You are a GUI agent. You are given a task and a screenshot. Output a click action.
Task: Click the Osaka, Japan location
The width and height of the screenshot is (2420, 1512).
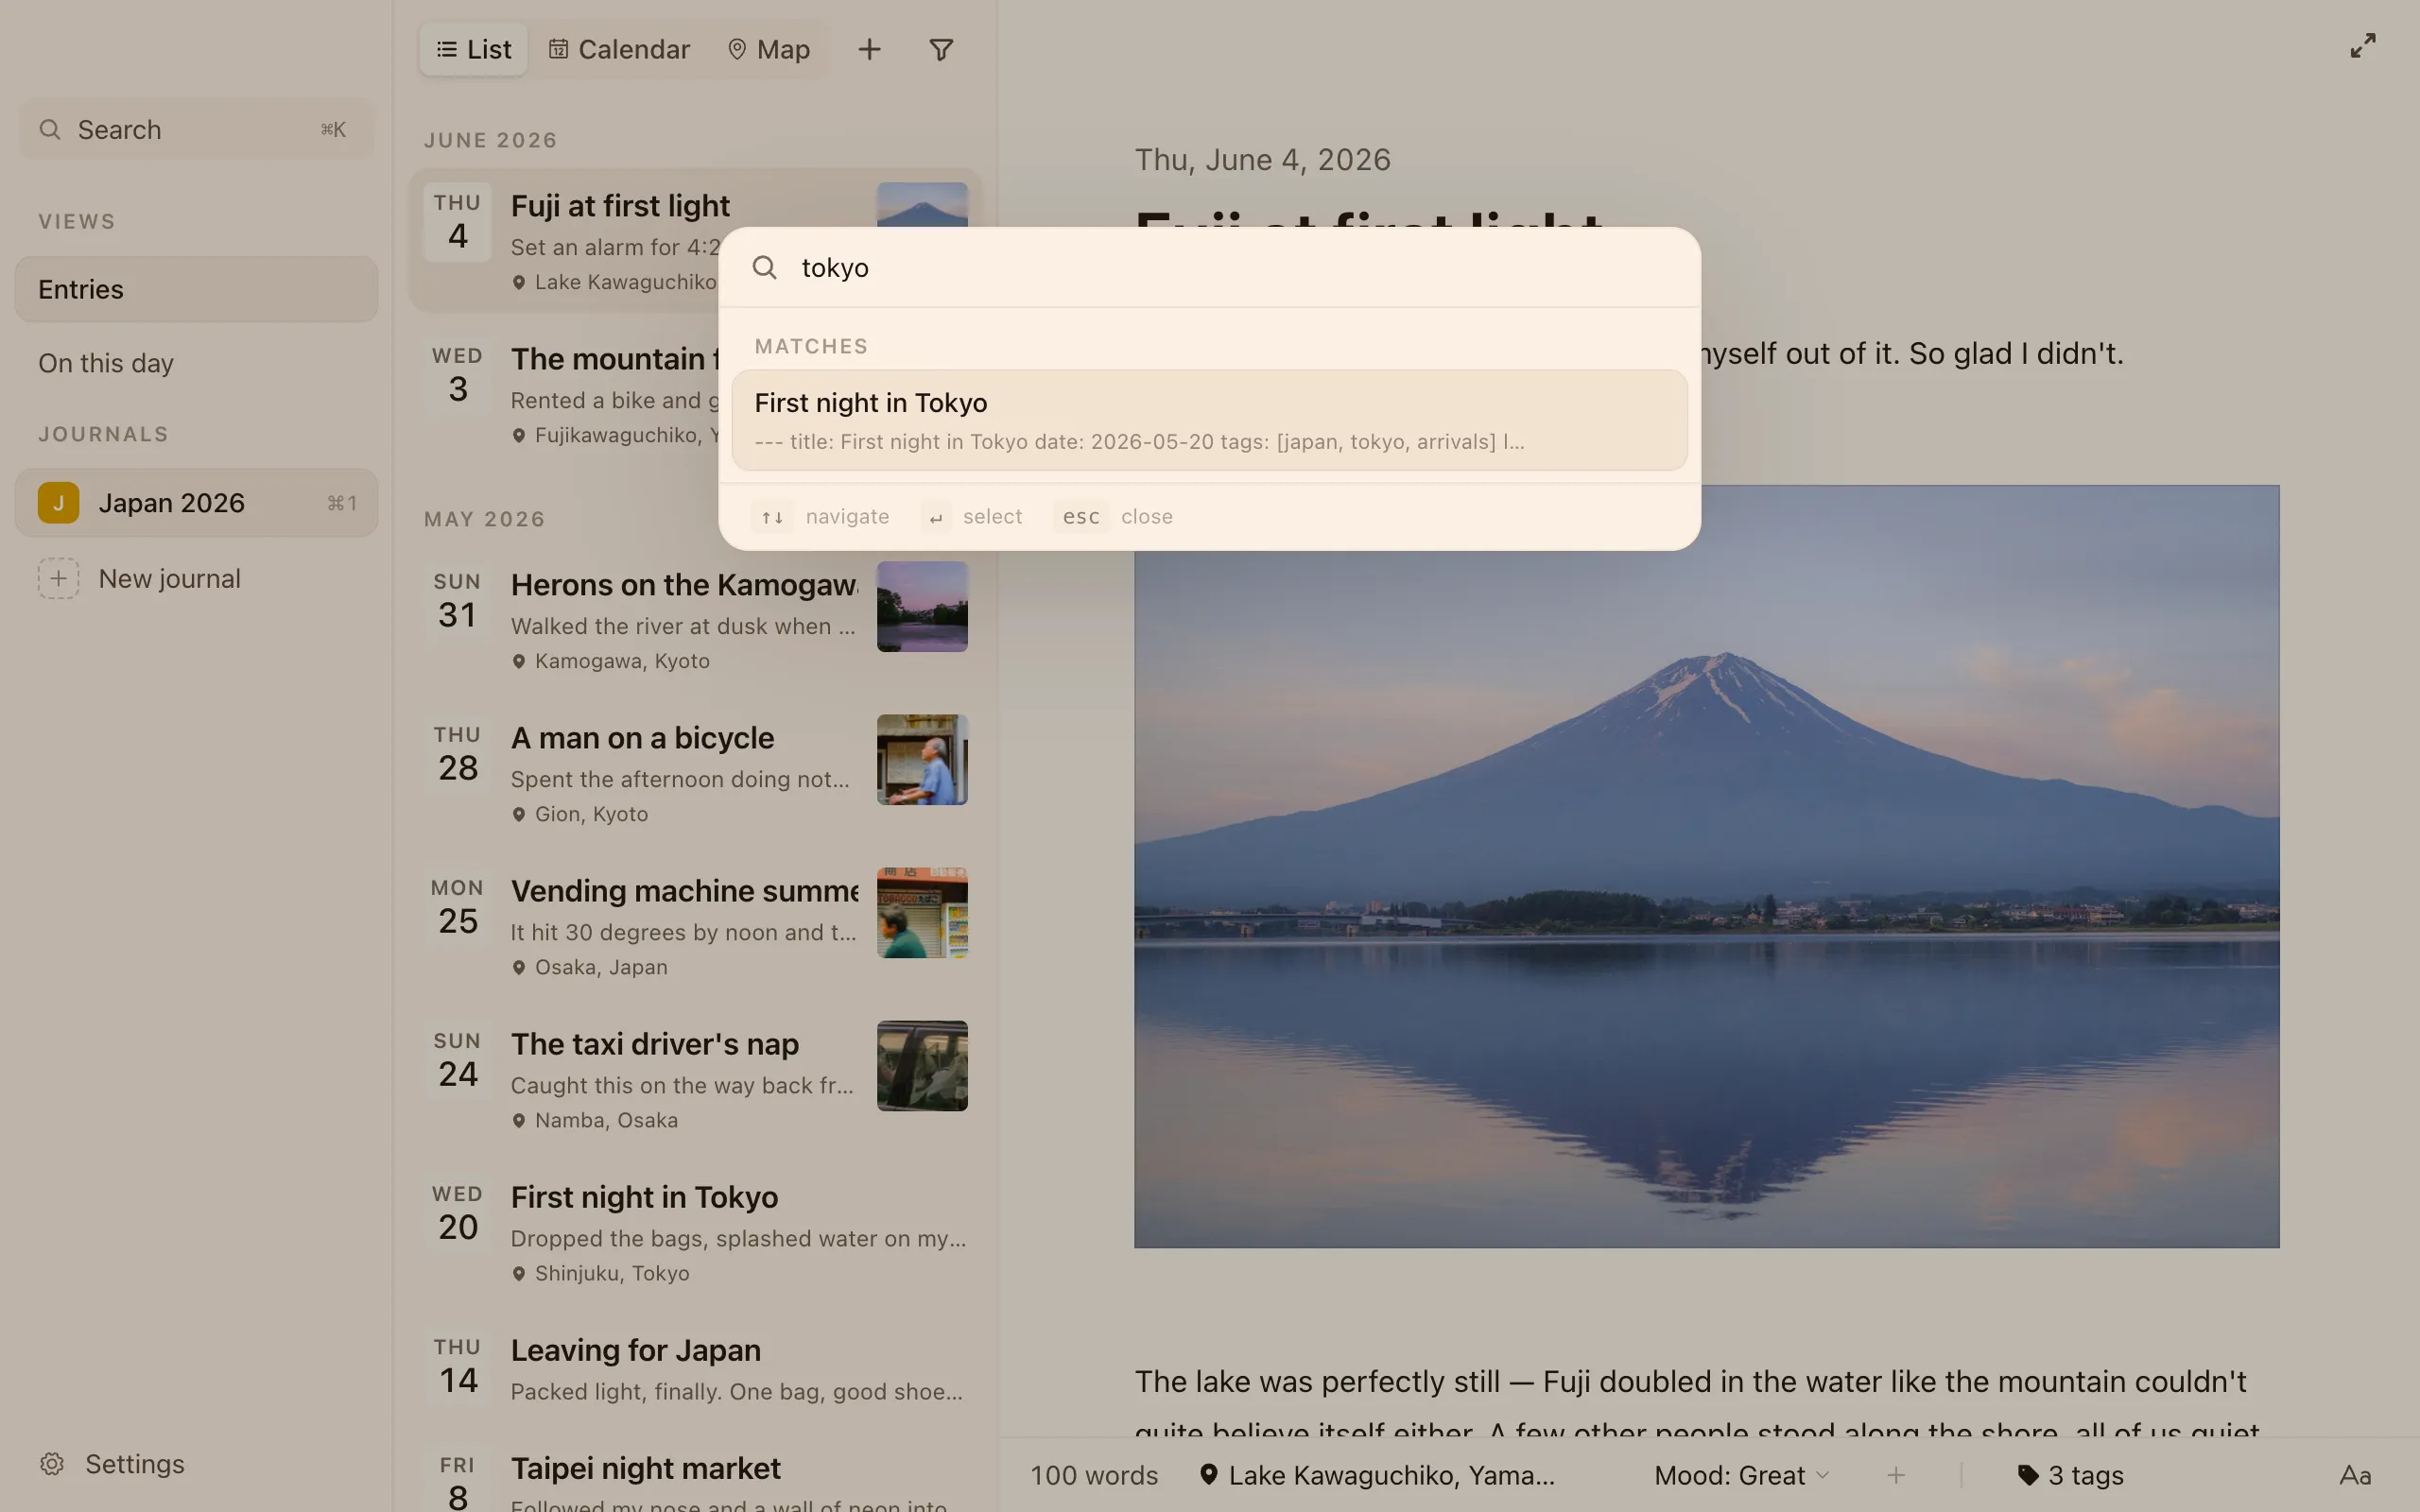(x=601, y=967)
